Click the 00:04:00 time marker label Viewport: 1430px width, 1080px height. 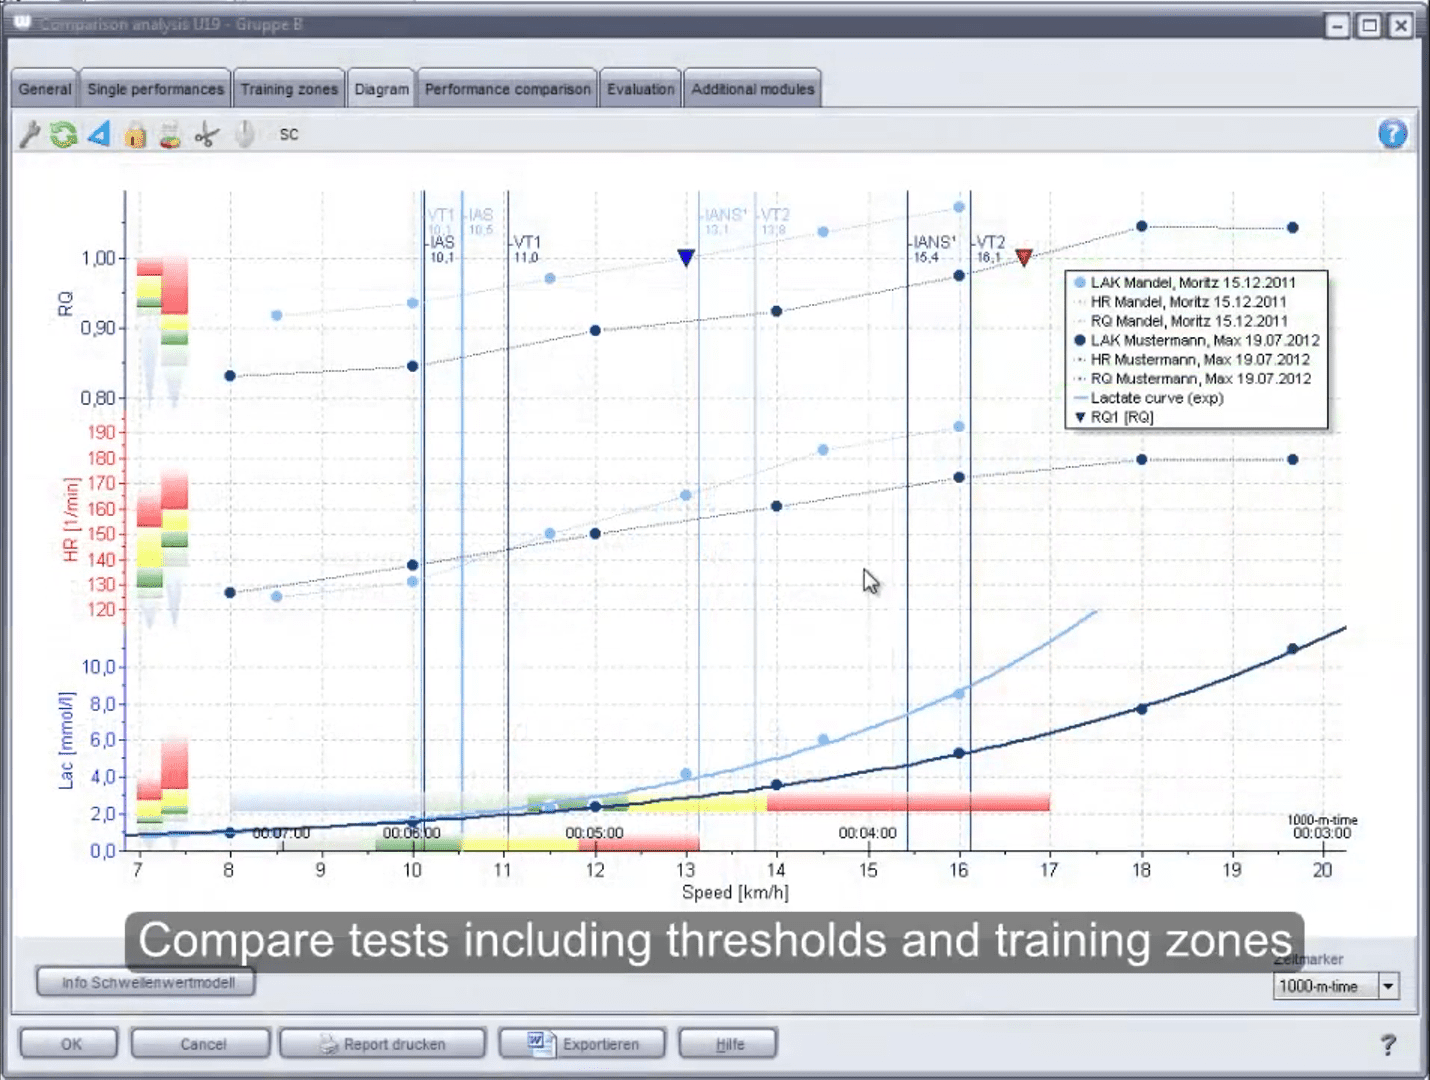(x=867, y=833)
